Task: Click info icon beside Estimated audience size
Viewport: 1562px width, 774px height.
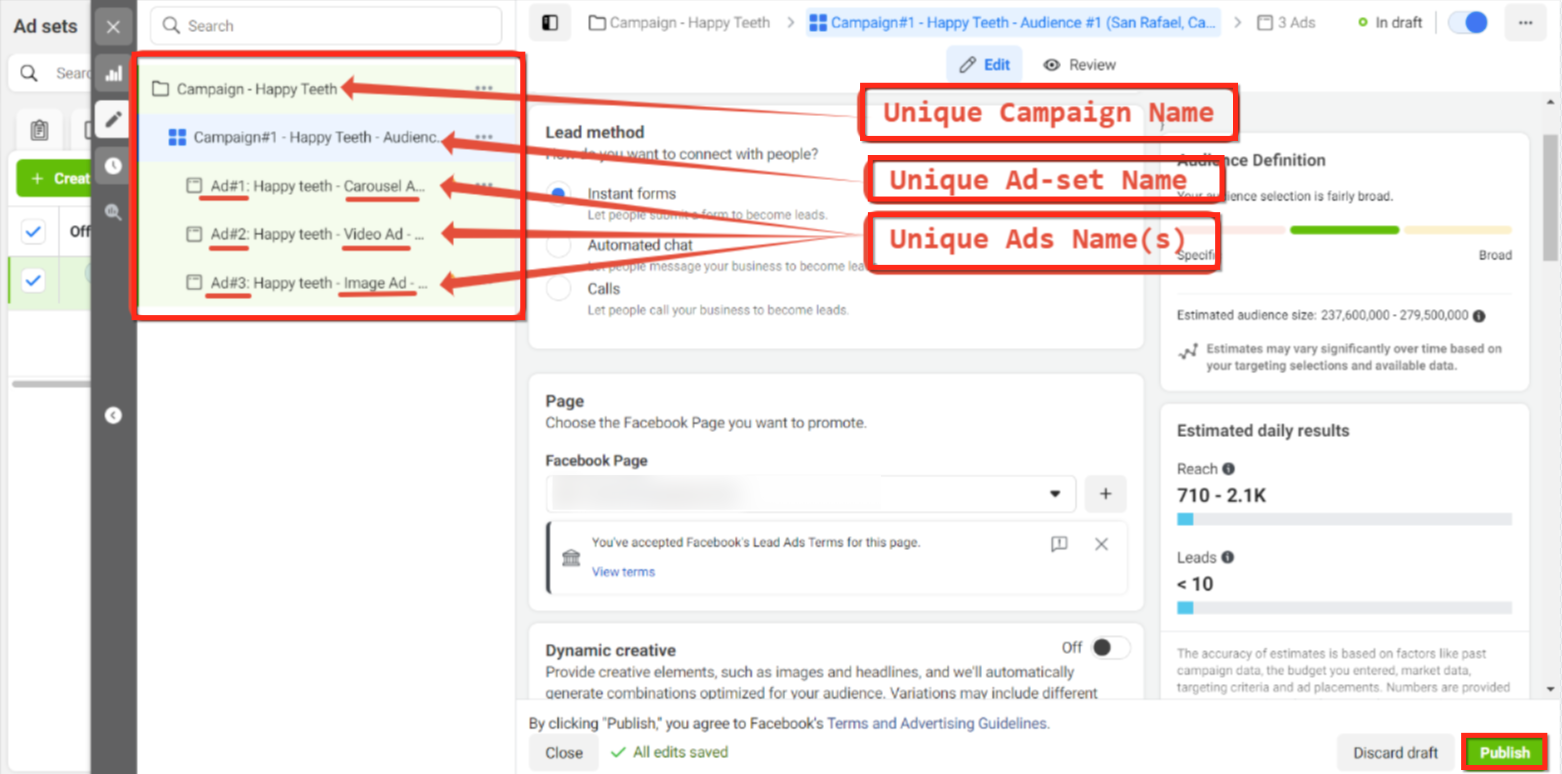Action: pos(1479,316)
